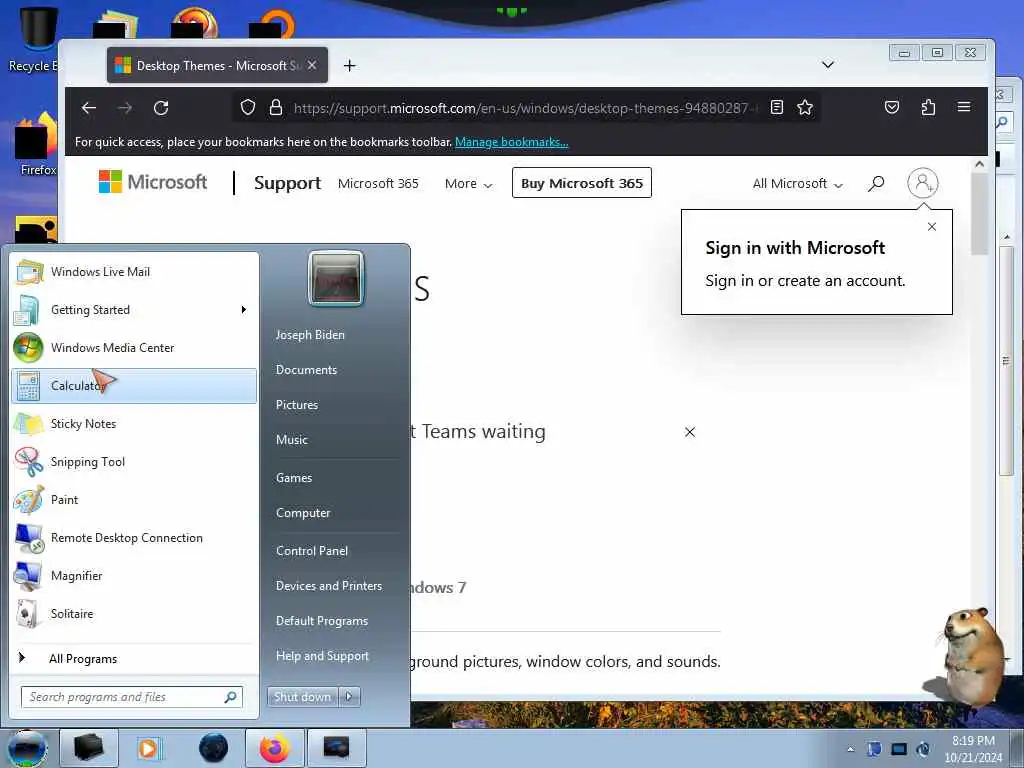
Task: Open Documents from Start menu
Action: [x=306, y=370]
